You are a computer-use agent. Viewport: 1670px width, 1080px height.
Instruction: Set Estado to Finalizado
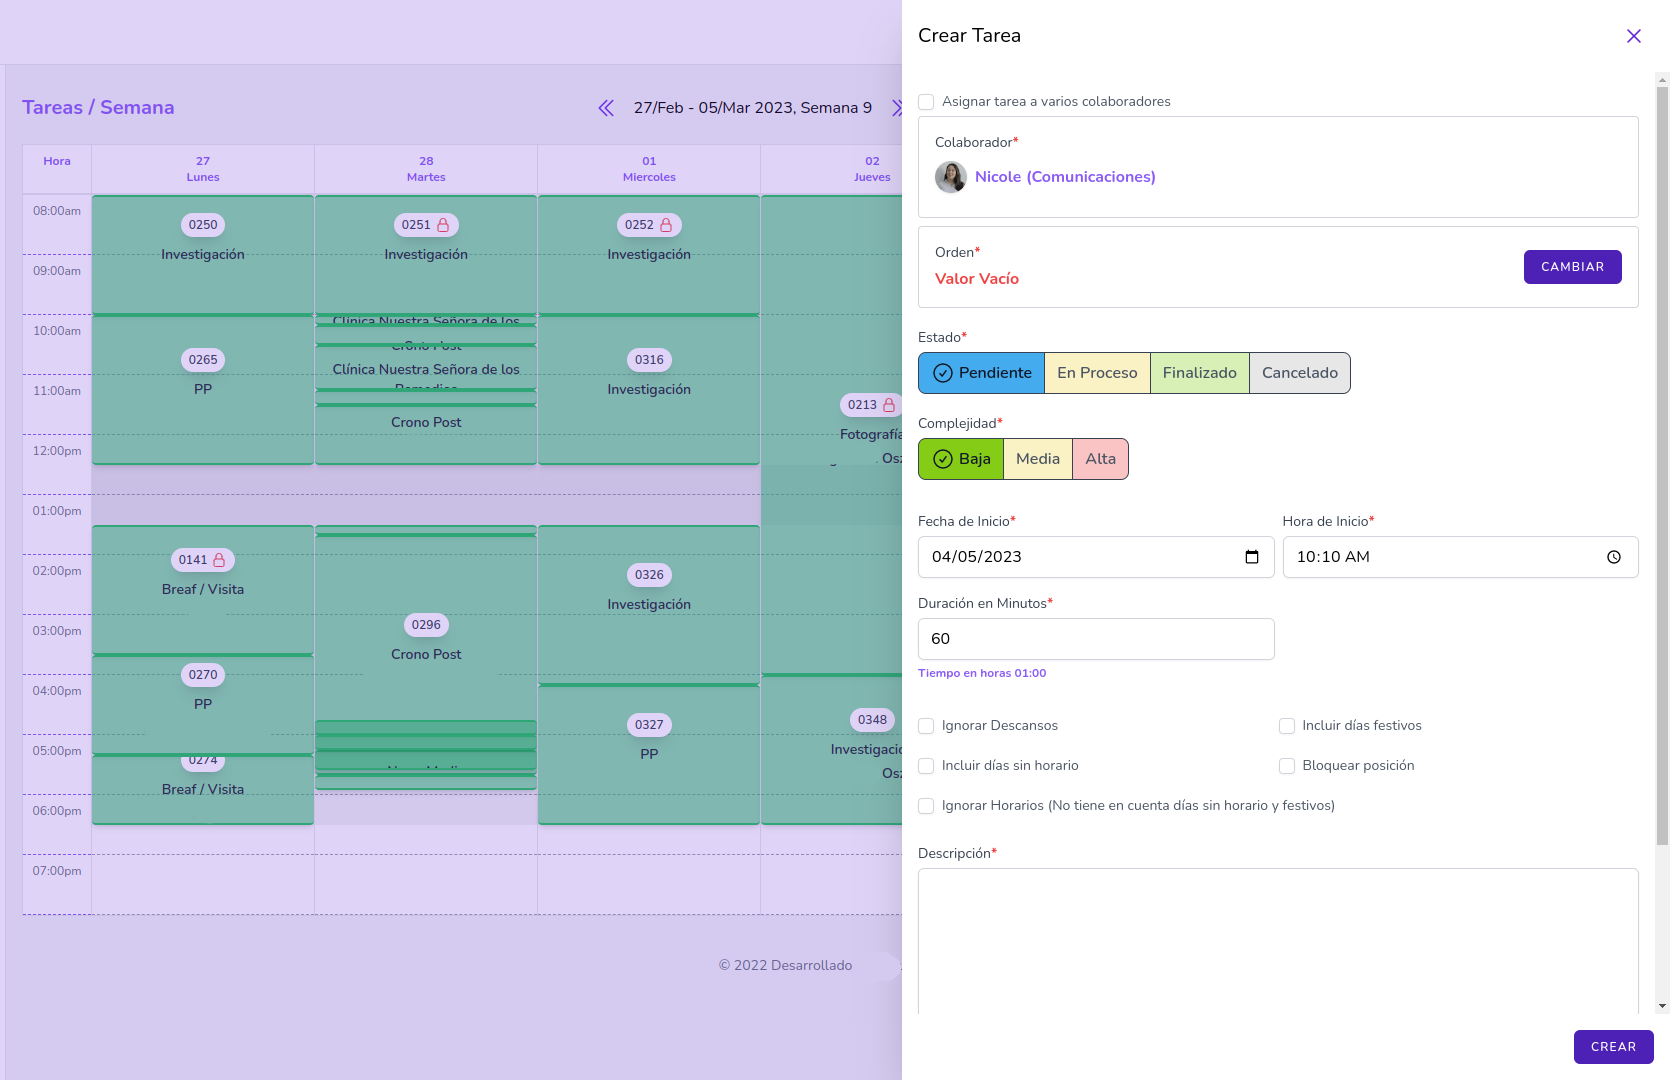coord(1198,373)
